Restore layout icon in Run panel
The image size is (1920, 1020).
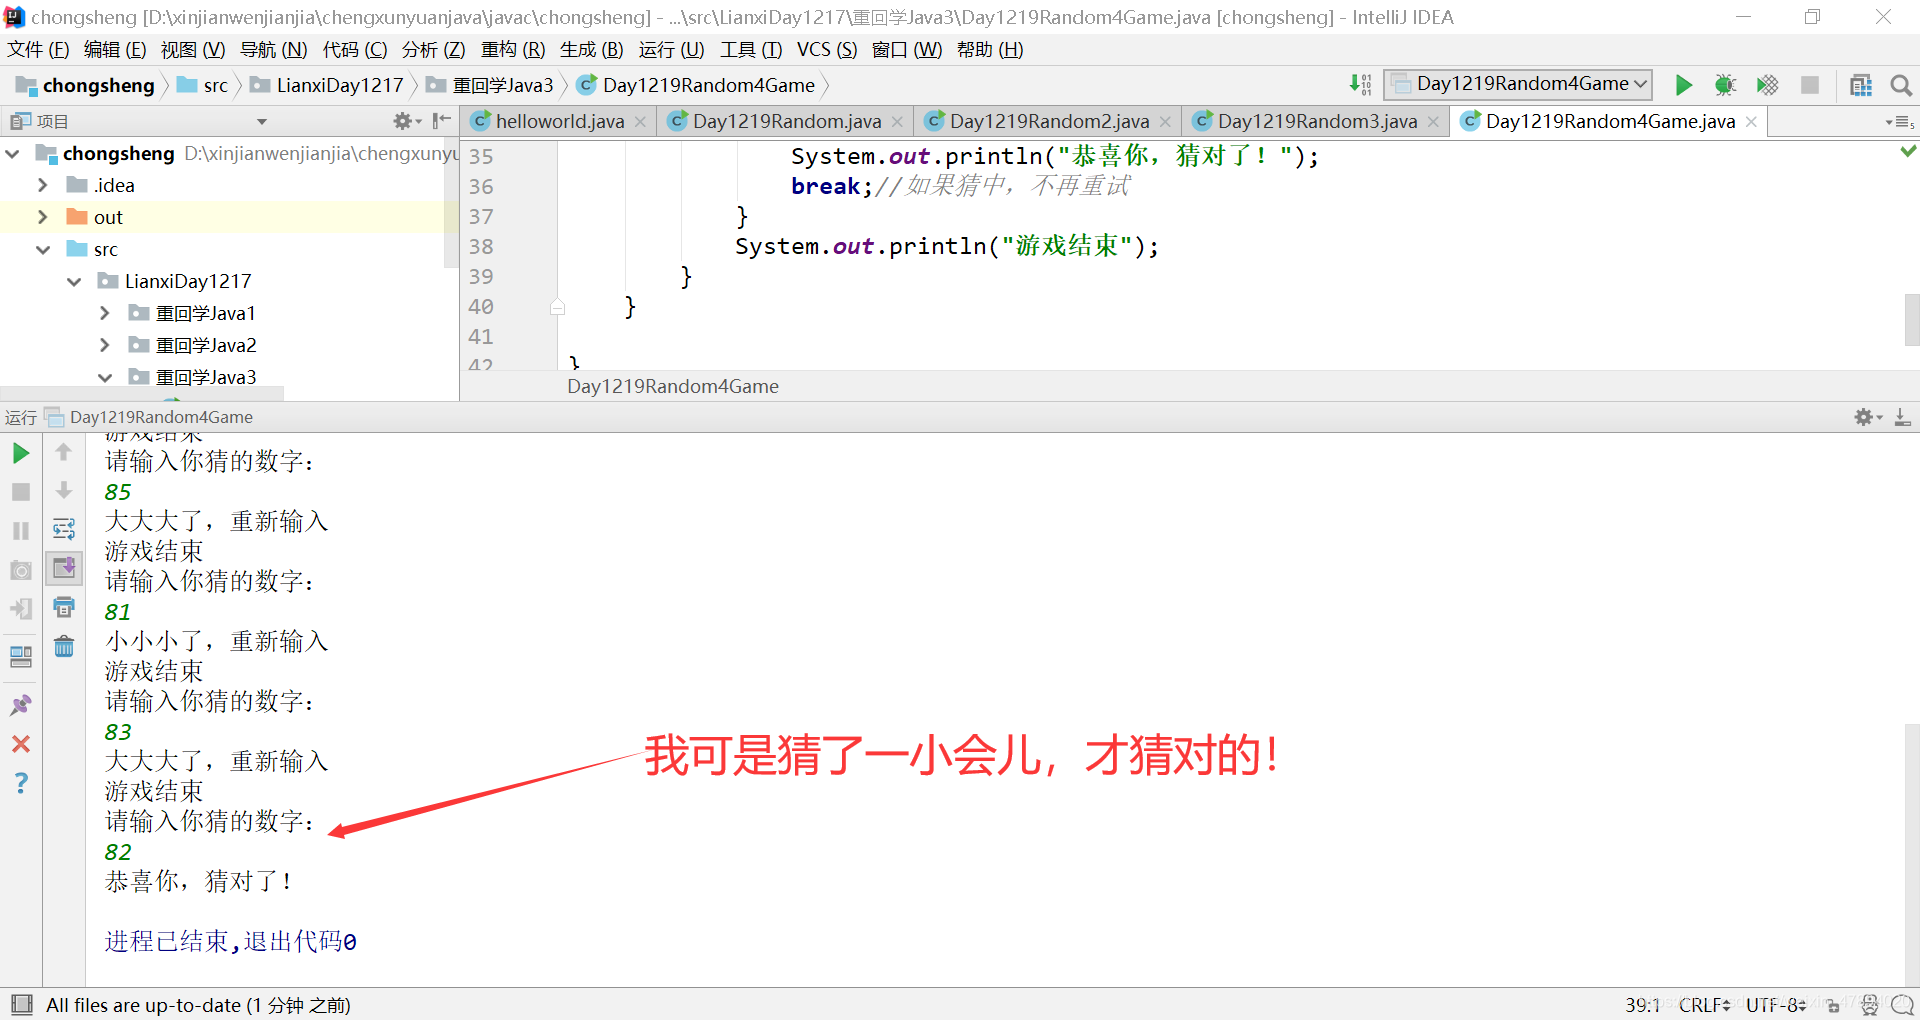coord(20,657)
